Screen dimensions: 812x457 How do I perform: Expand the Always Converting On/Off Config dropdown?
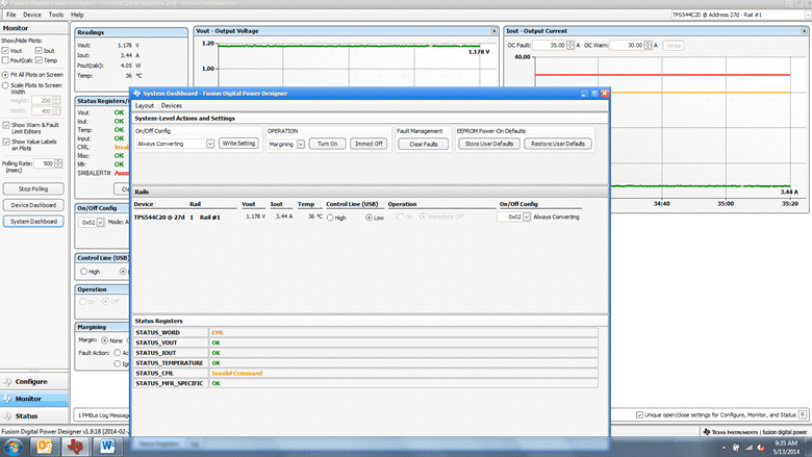210,144
